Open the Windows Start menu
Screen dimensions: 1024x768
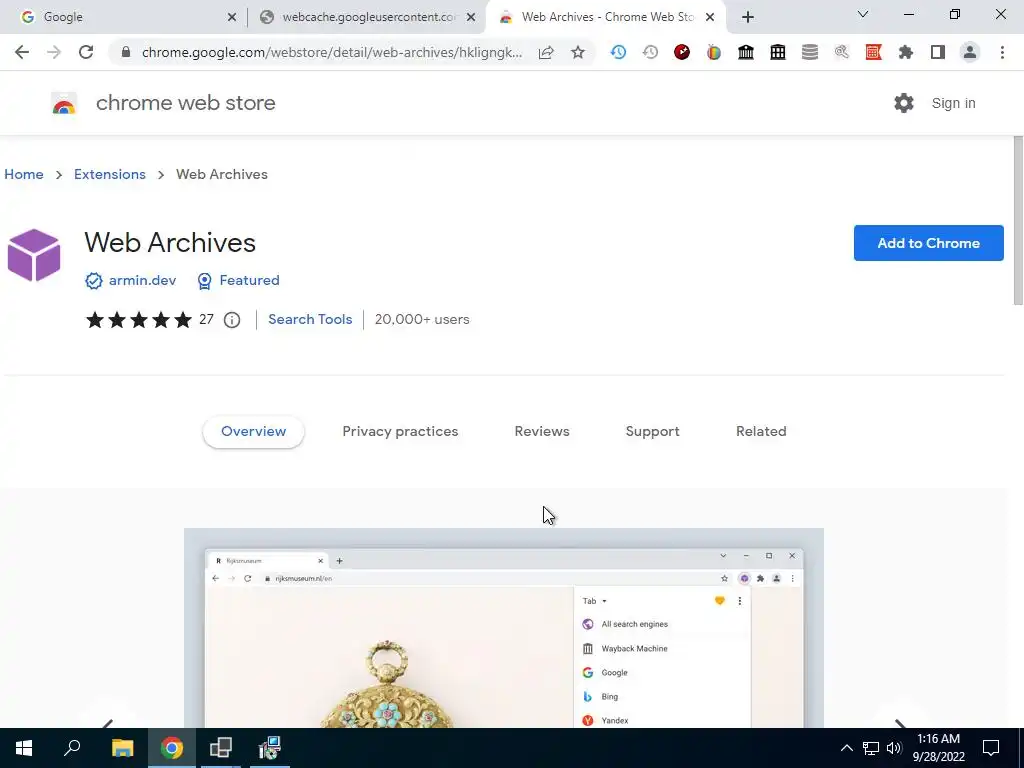(x=24, y=748)
